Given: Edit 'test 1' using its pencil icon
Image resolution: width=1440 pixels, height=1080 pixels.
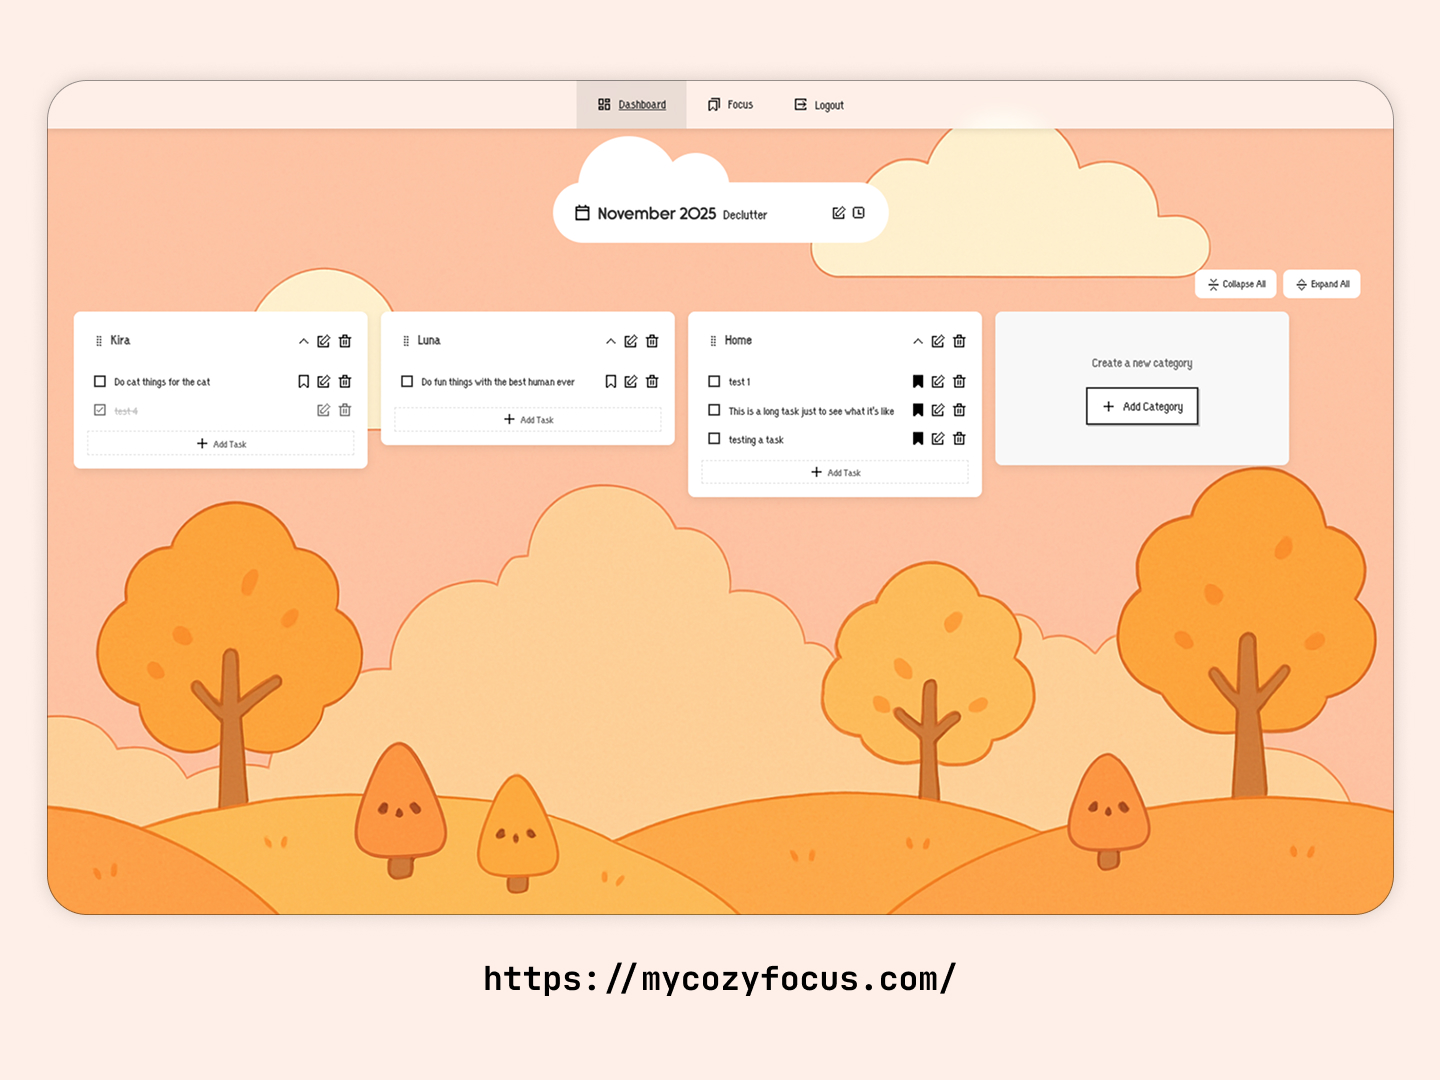Looking at the screenshot, I should (x=937, y=381).
